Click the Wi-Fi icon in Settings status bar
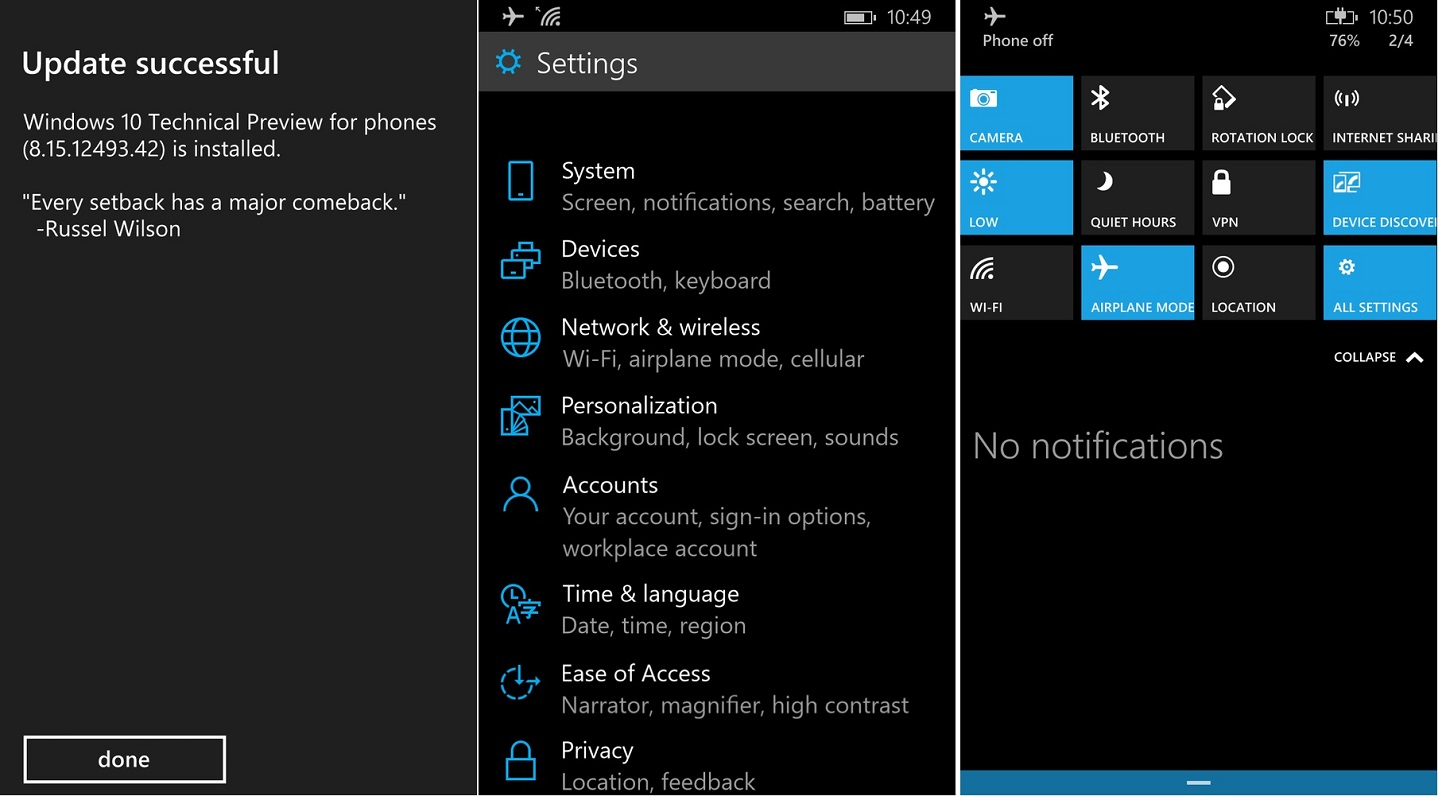1442x800 pixels. click(548, 16)
